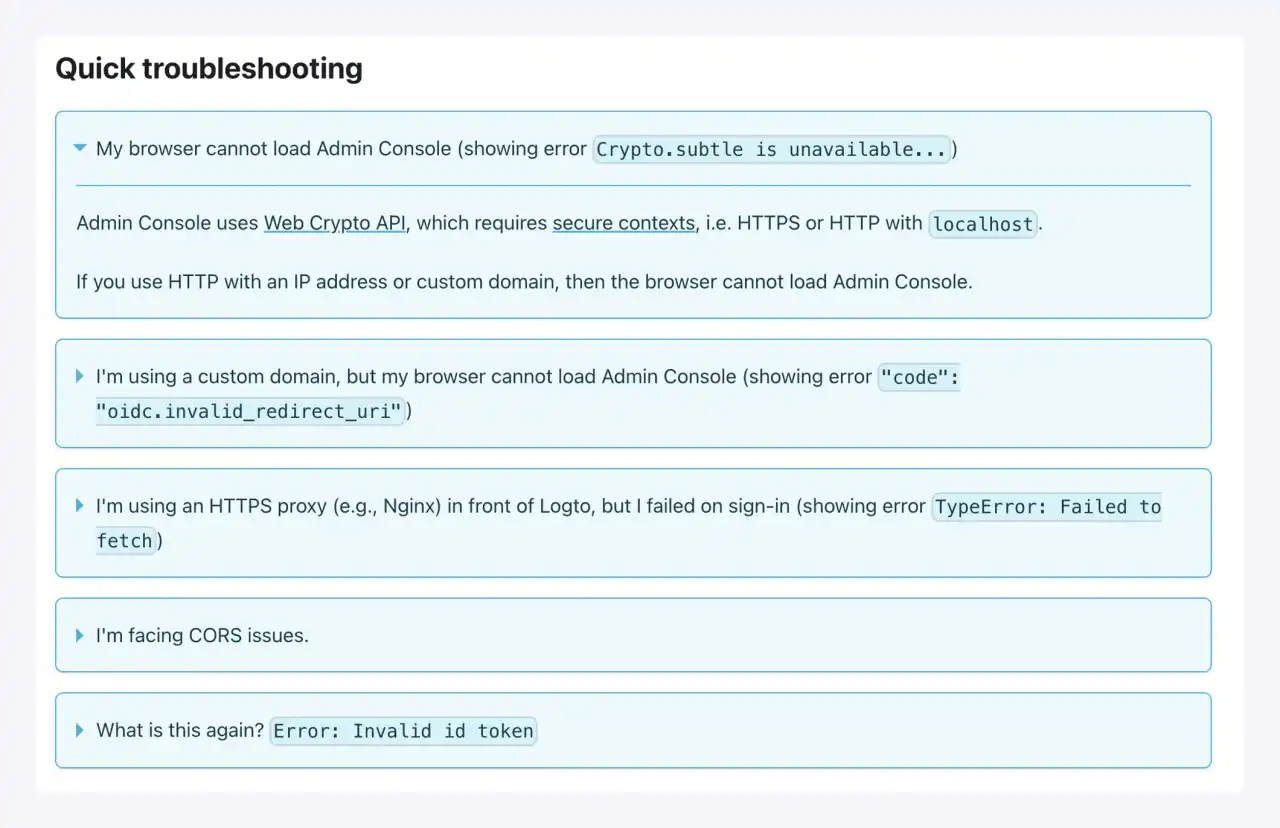Viewport: 1280px width, 828px height.
Task: Open the Web Crypto API link
Action: (x=335, y=223)
